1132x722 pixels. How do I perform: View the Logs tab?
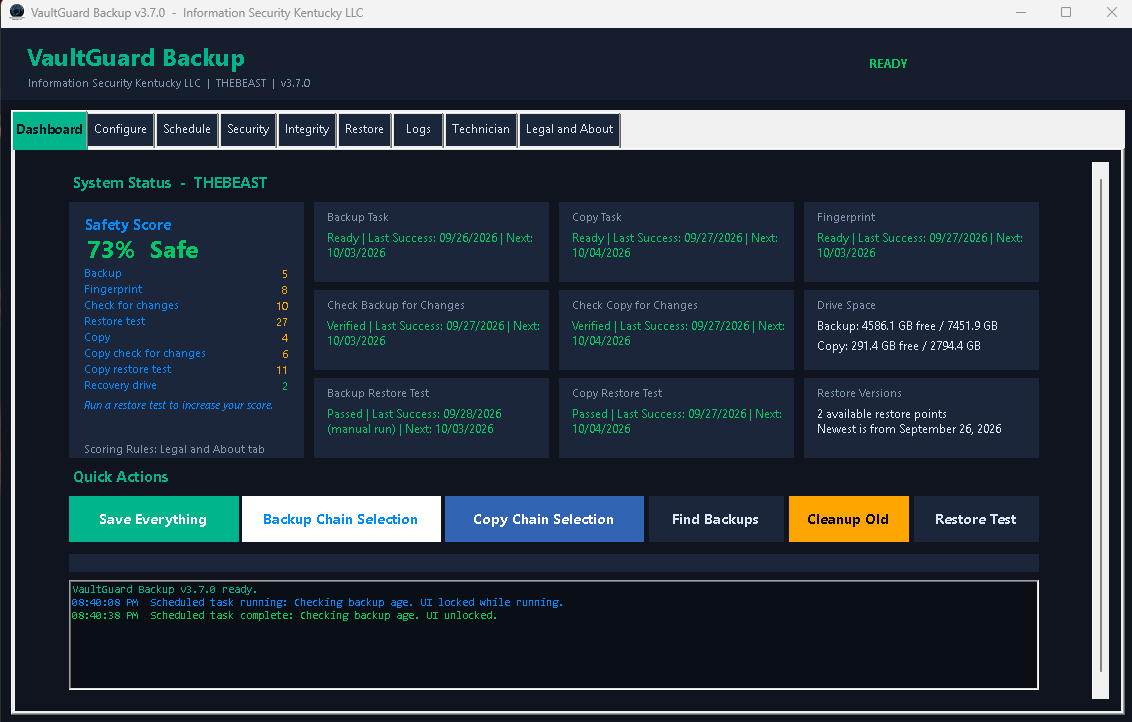(x=418, y=130)
